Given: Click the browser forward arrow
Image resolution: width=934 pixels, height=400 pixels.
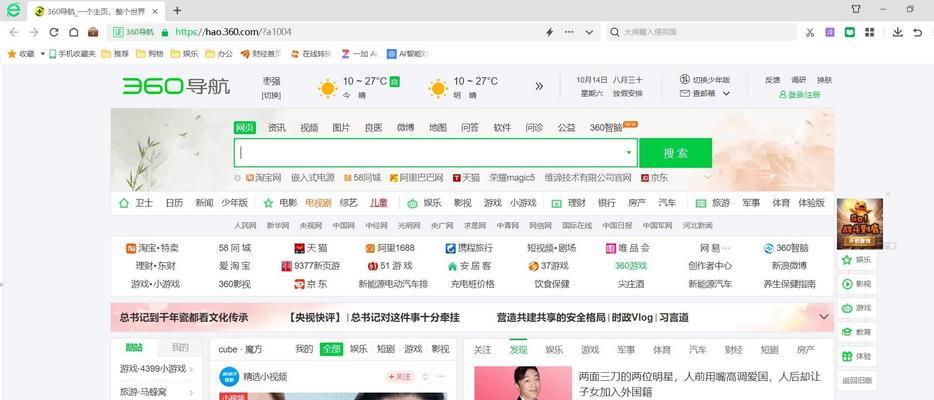Looking at the screenshot, I should pyautogui.click(x=34, y=32).
